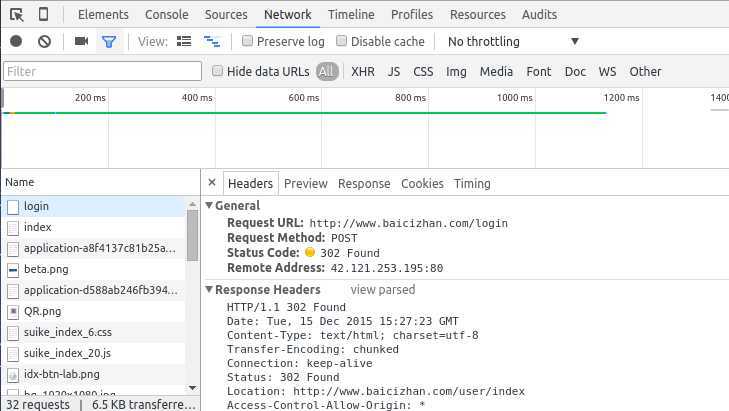Open the Elements panel

103,14
